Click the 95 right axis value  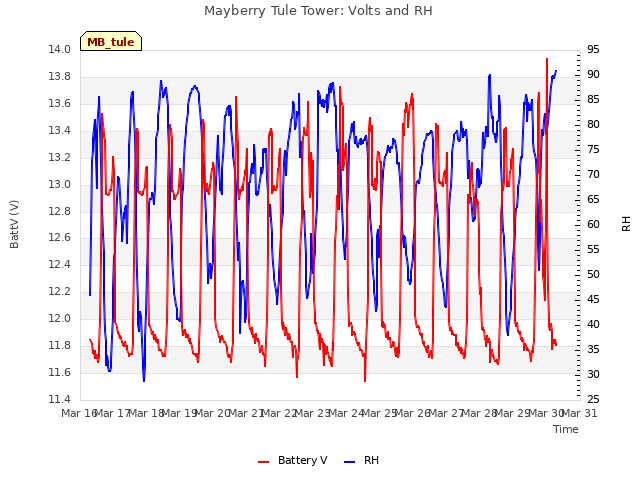tap(593, 49)
